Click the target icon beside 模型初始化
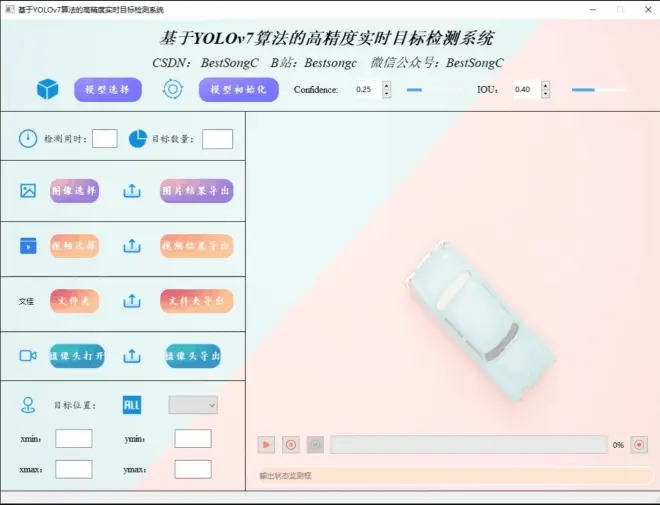The height and width of the screenshot is (505, 660). [x=173, y=90]
